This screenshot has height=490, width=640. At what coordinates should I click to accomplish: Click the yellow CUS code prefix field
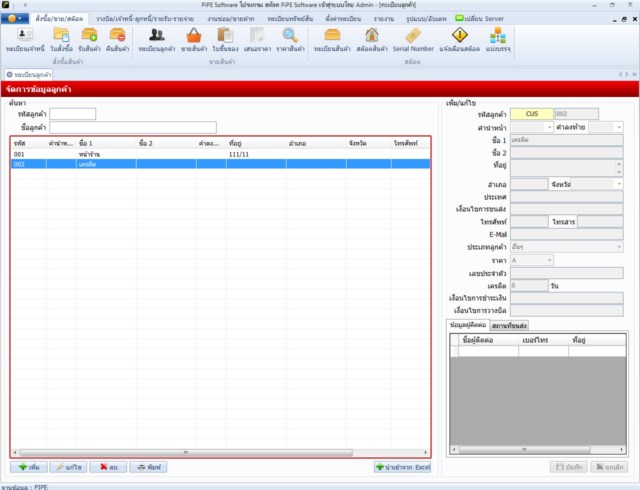pyautogui.click(x=532, y=114)
